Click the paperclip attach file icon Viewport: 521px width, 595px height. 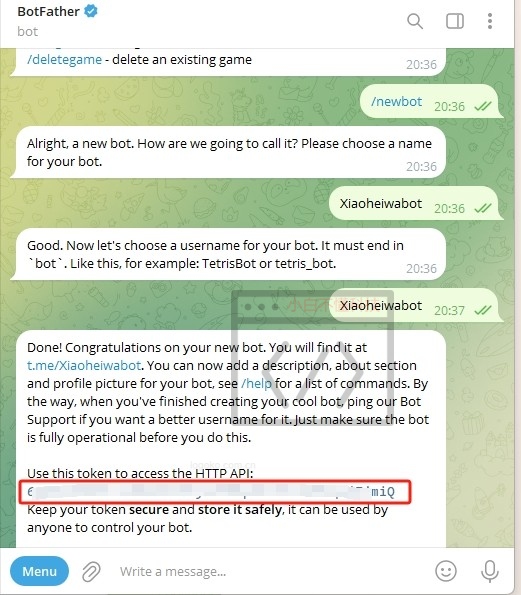(91, 571)
